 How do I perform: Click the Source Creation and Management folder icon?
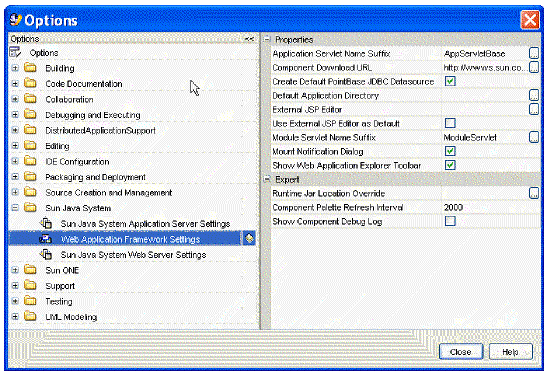coord(30,192)
